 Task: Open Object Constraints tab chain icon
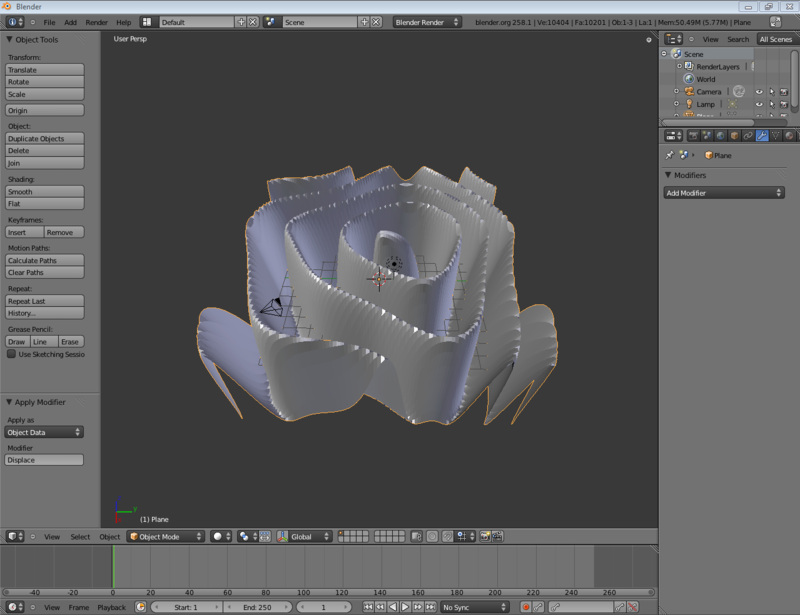click(x=748, y=136)
